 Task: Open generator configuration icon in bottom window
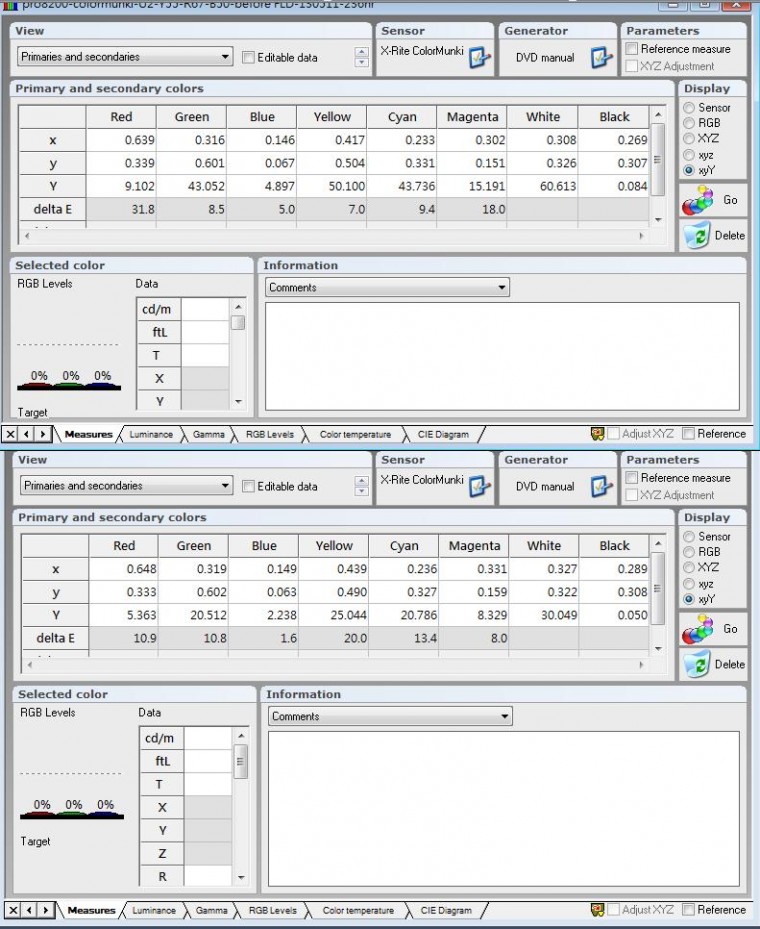click(x=602, y=486)
